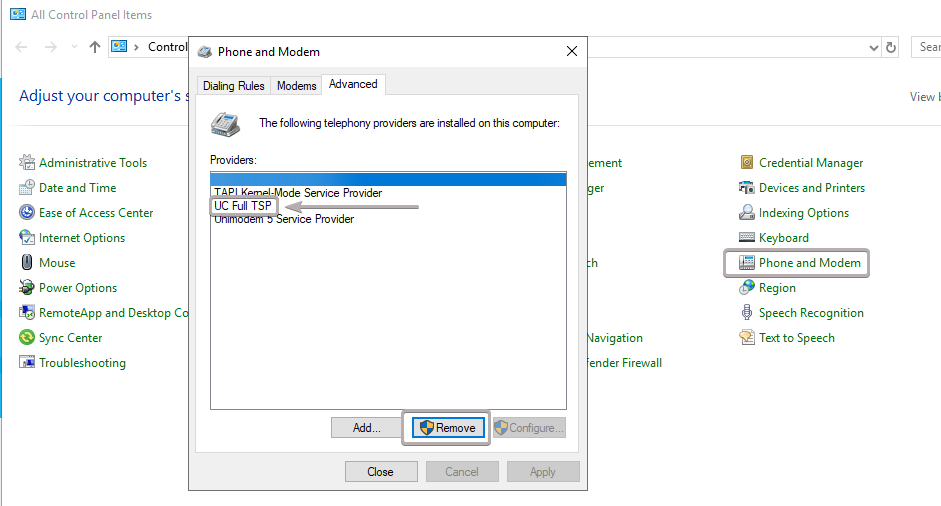Click the Remove button
The width and height of the screenshot is (941, 506).
(446, 428)
